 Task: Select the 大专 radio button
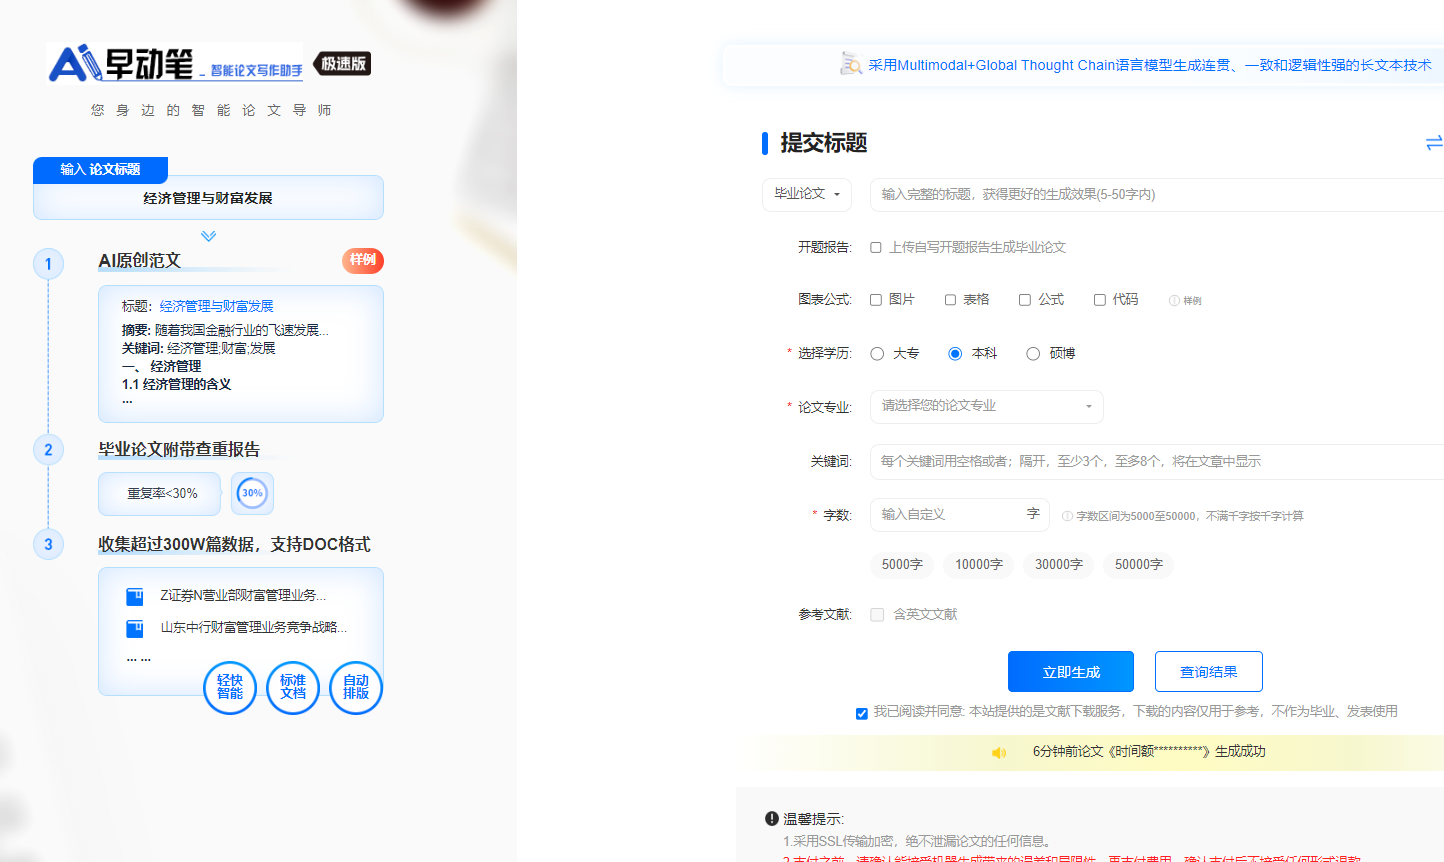[x=877, y=353]
